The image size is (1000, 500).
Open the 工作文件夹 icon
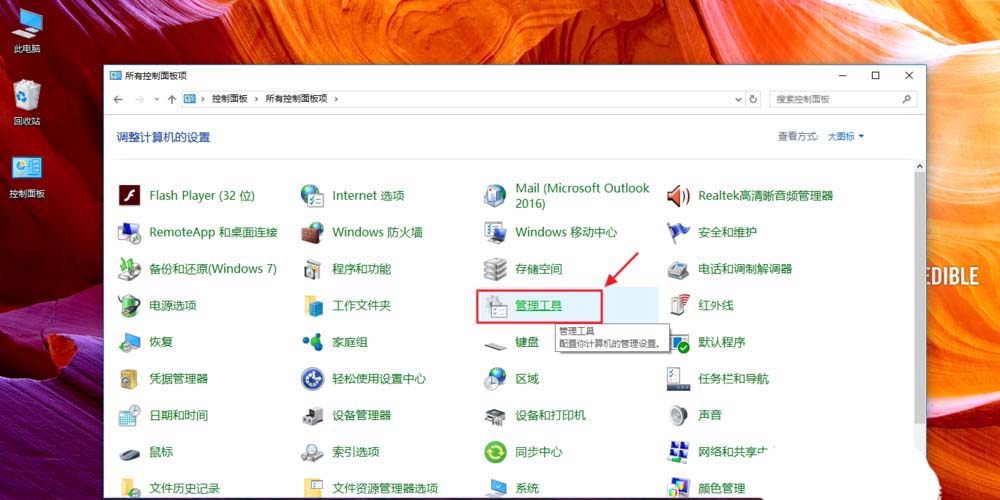pyautogui.click(x=312, y=305)
